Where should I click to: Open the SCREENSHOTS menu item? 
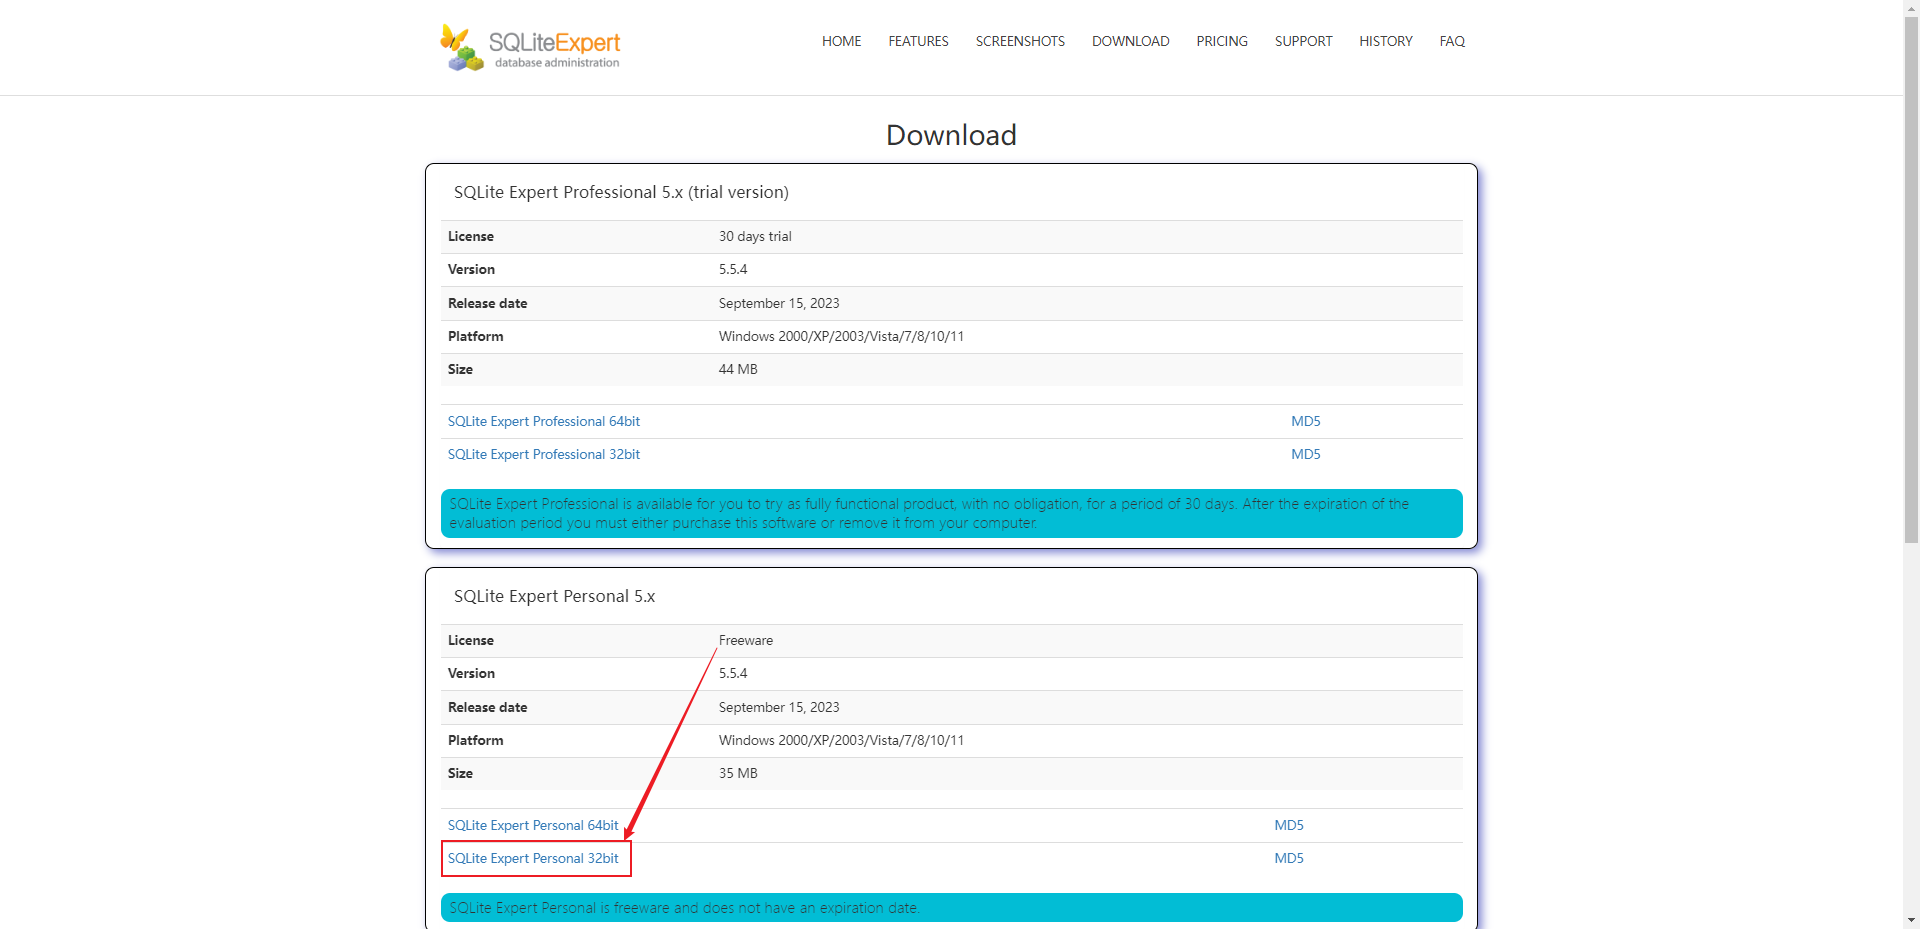[1020, 41]
